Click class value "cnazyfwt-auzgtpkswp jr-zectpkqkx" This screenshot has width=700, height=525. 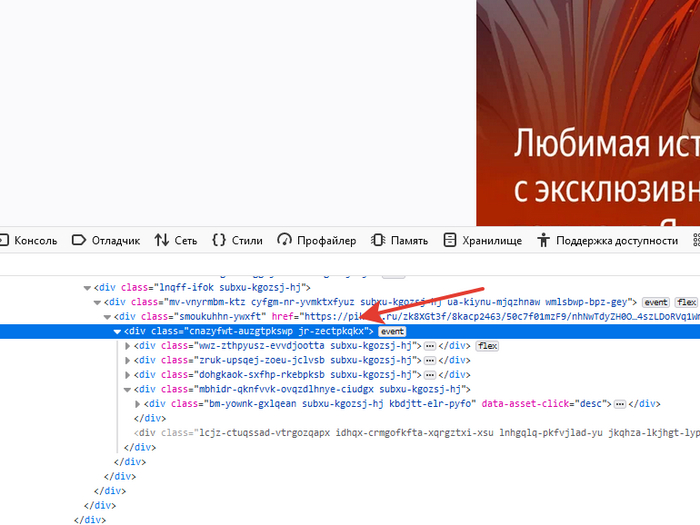[277, 331]
